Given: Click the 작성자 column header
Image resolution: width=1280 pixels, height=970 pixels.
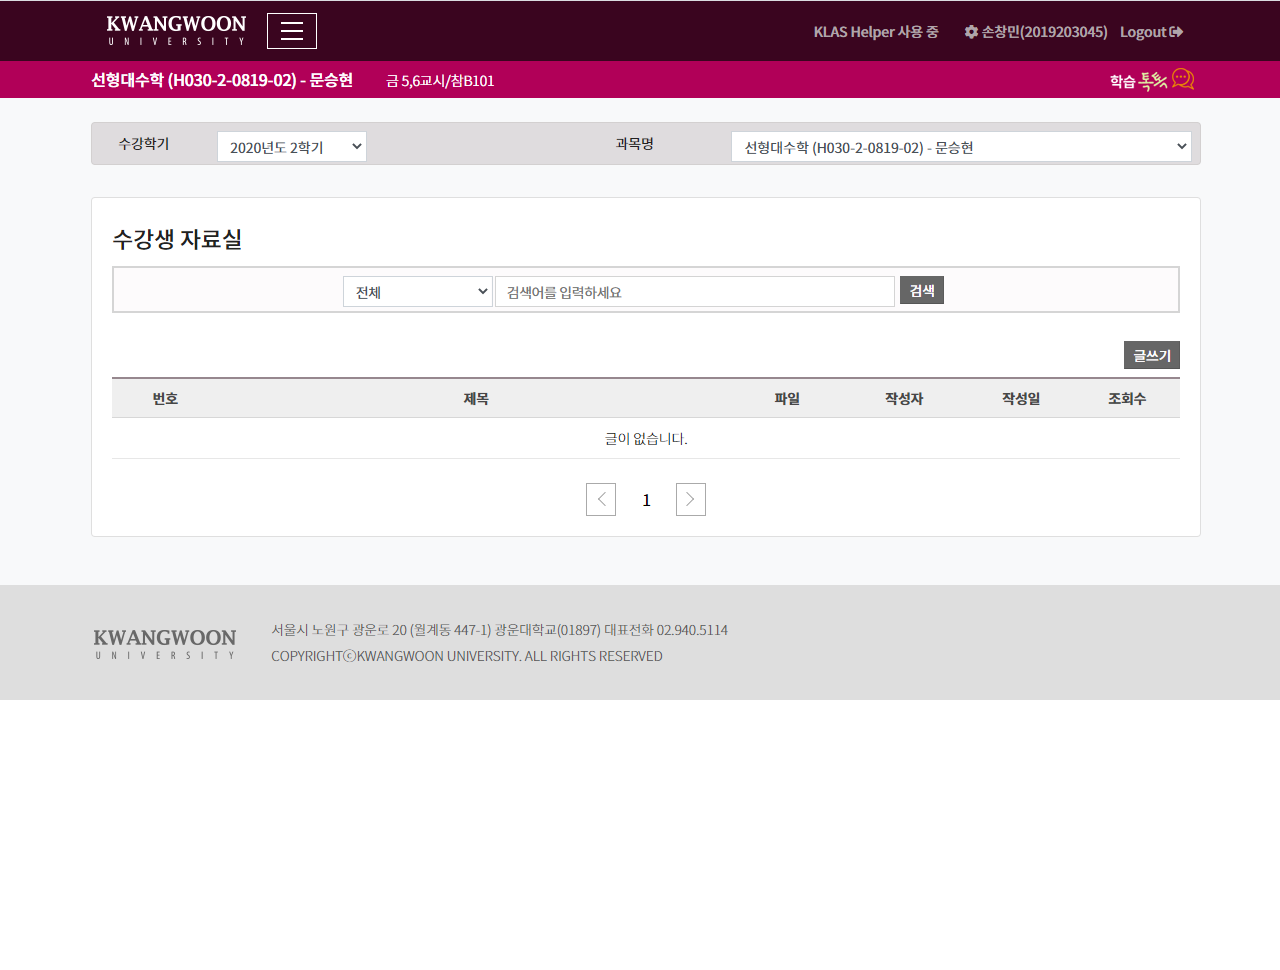Looking at the screenshot, I should tap(904, 398).
